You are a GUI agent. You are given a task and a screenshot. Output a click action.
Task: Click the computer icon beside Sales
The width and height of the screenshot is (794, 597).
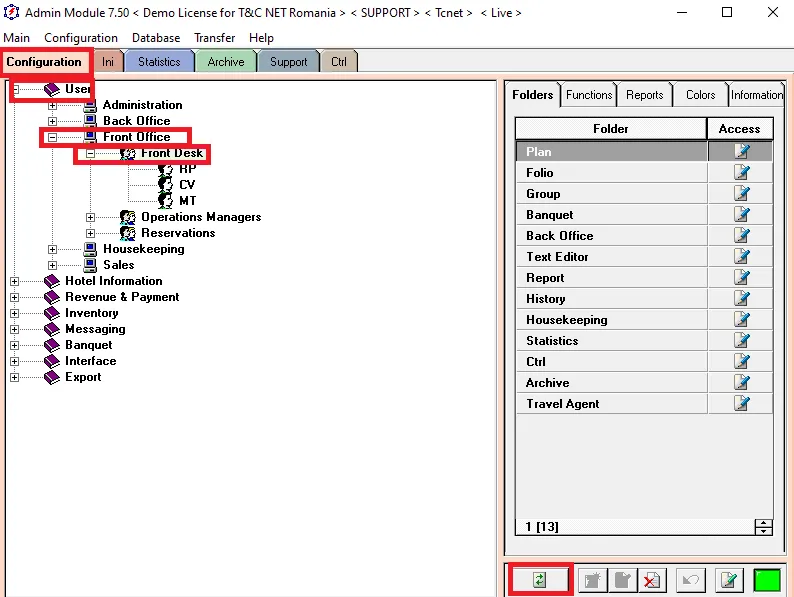(90, 265)
